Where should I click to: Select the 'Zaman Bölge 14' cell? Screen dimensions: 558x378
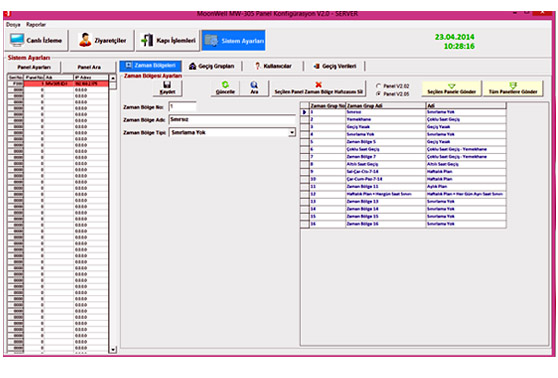pyautogui.click(x=386, y=209)
